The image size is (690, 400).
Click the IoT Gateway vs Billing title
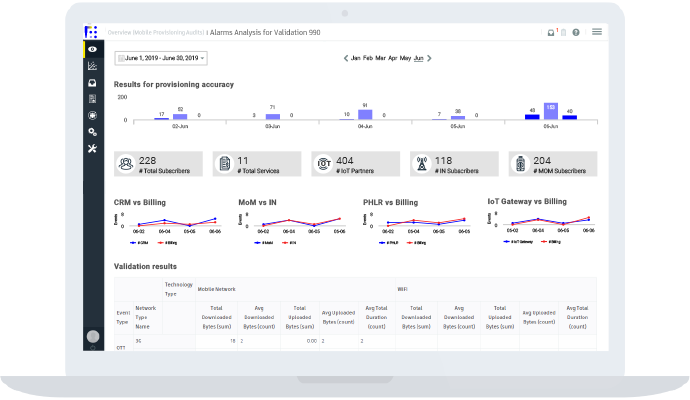point(527,202)
